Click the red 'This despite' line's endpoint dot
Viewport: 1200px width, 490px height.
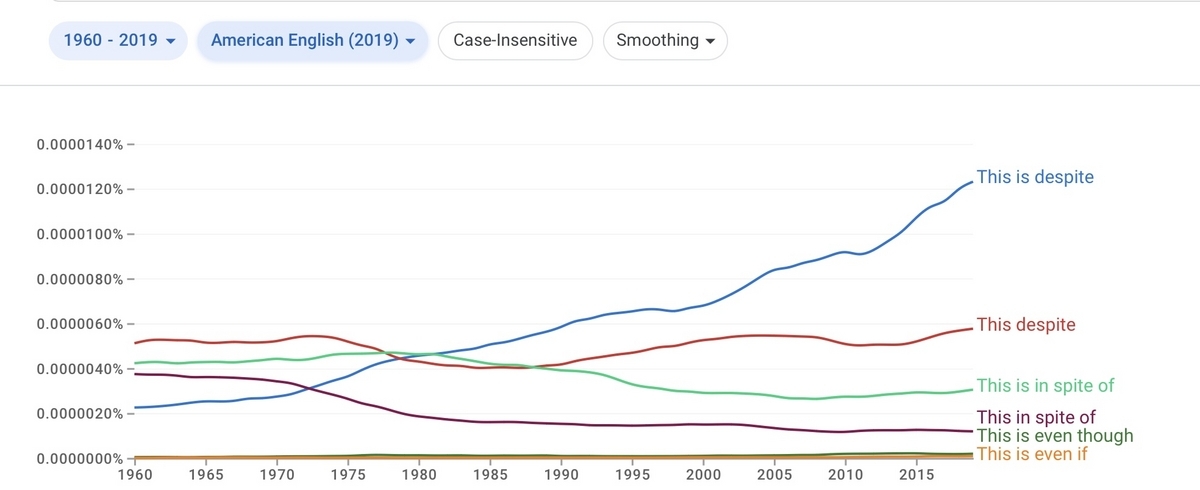pos(972,329)
